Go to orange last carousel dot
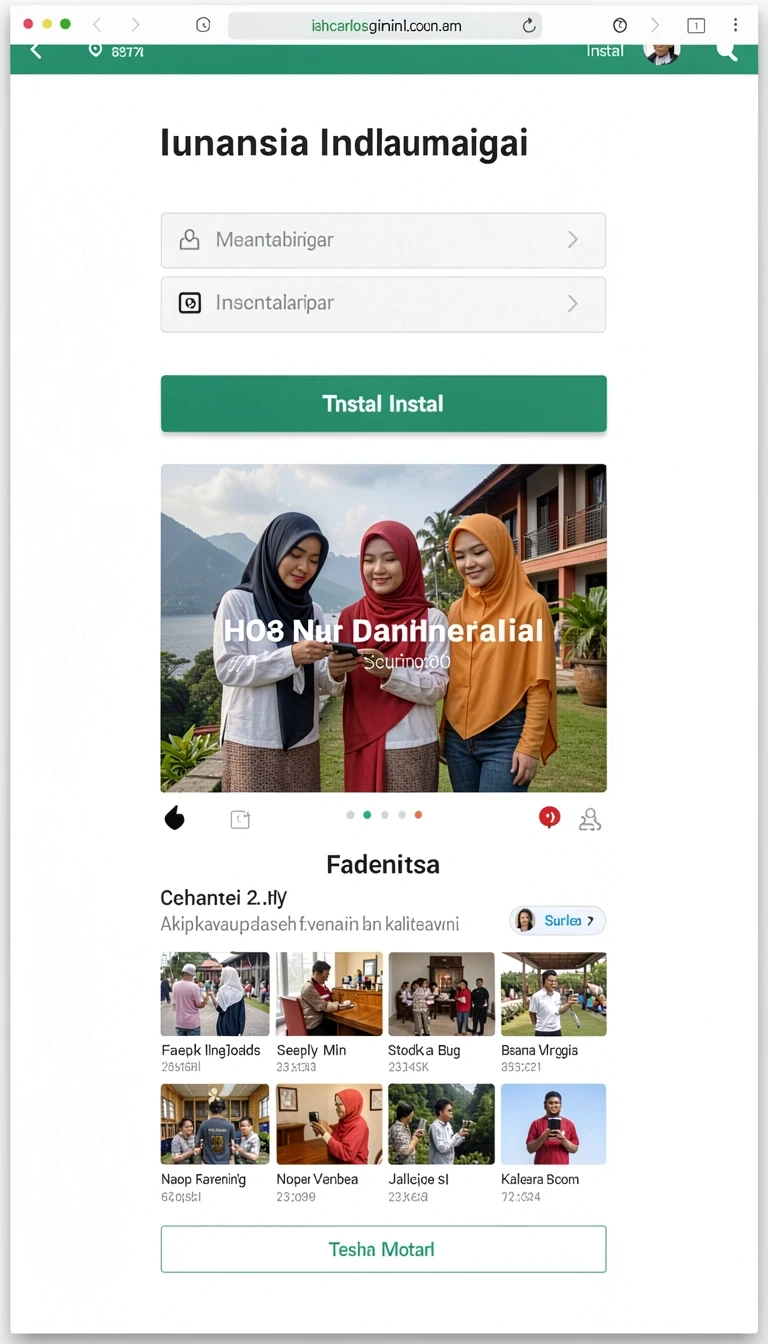 [418, 815]
